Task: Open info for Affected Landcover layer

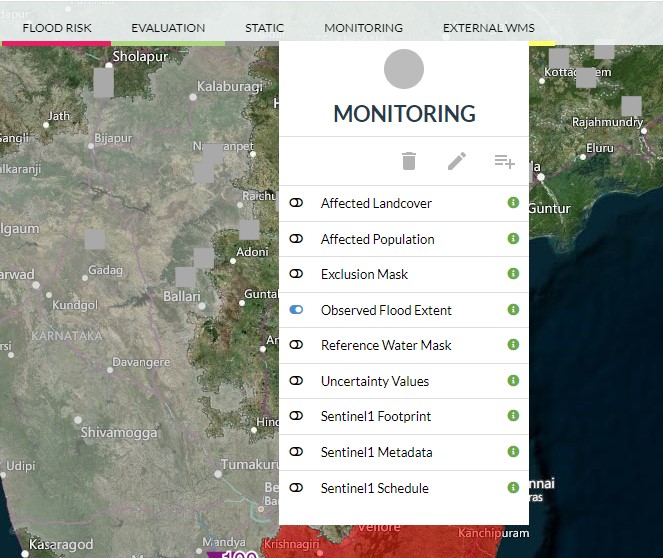Action: pyautogui.click(x=513, y=203)
